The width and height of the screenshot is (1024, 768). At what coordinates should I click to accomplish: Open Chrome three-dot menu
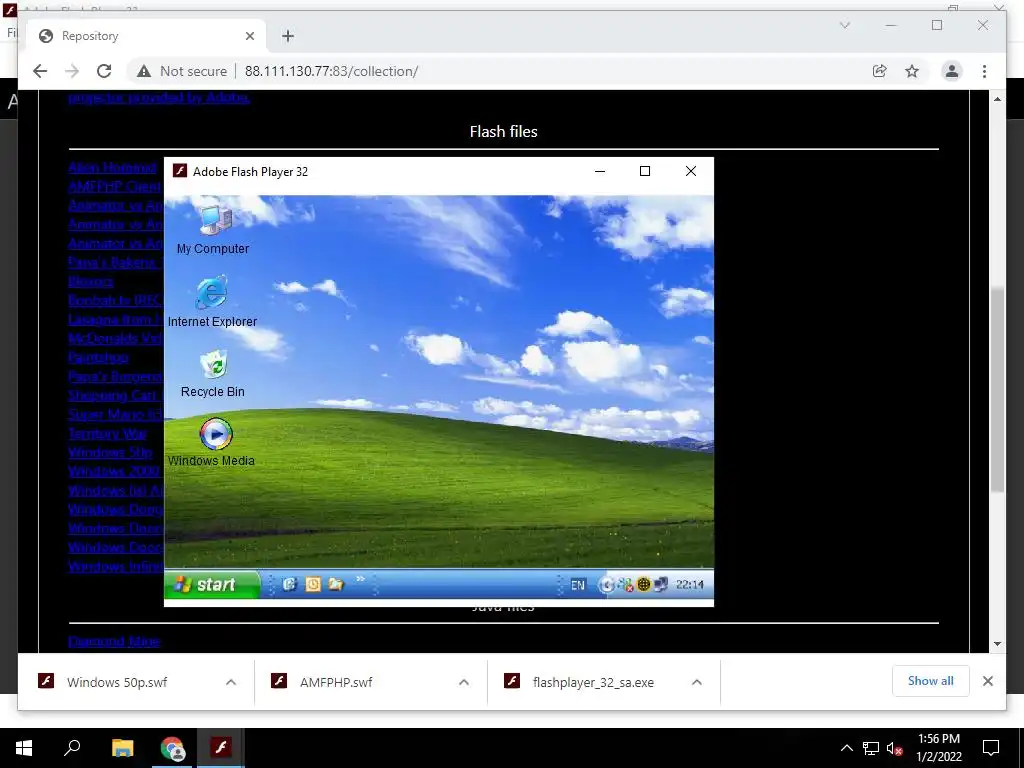pos(984,71)
